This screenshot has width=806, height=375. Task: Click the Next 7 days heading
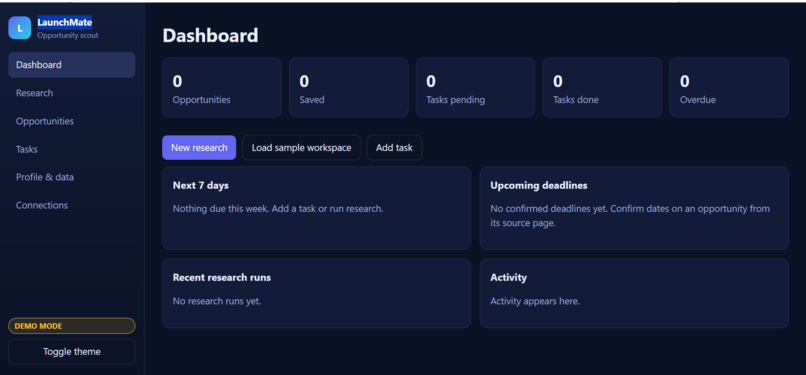click(x=200, y=185)
